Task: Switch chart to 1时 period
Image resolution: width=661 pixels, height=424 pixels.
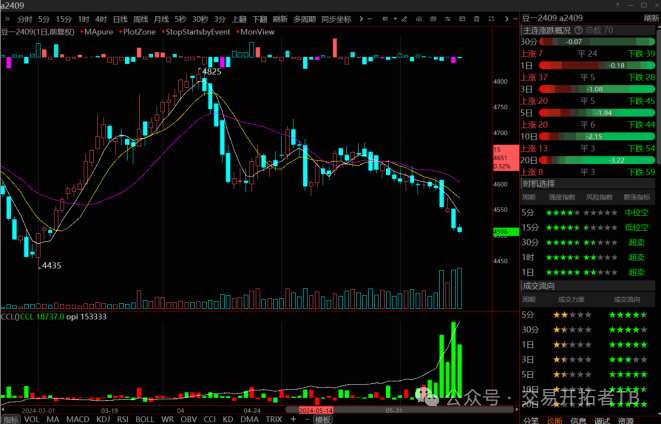Action: tap(83, 19)
